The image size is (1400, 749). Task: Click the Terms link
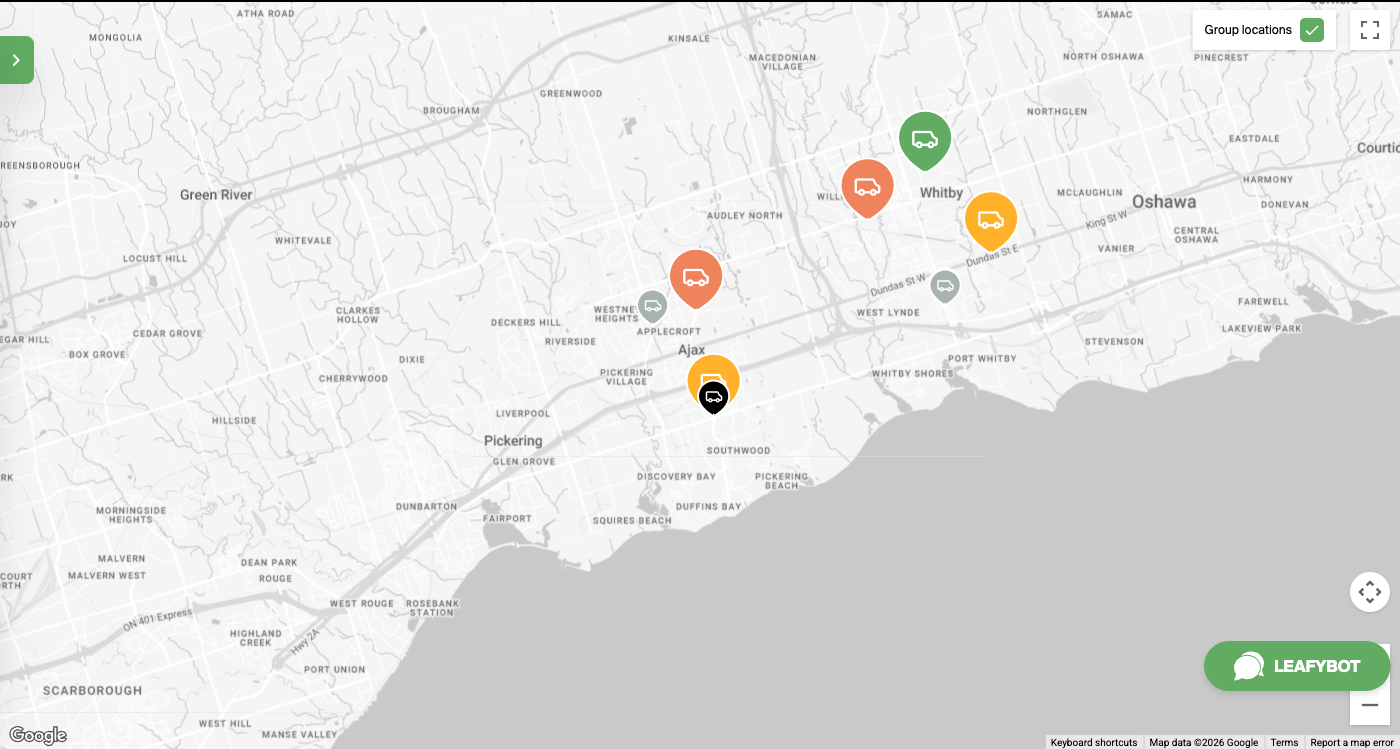tap(1284, 742)
